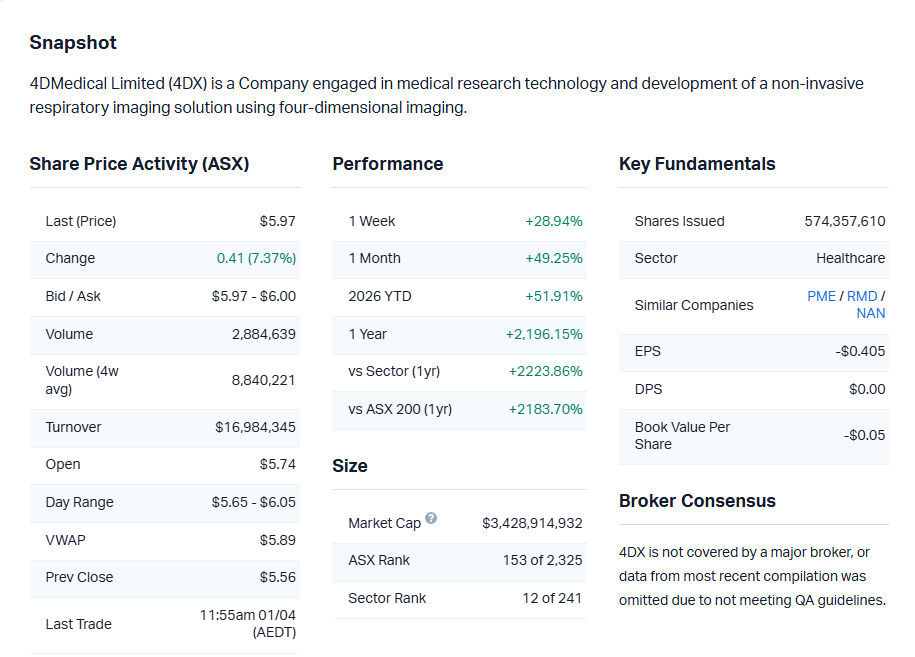Click the Similar Companies row label
The width and height of the screenshot is (915, 657).
pos(694,305)
